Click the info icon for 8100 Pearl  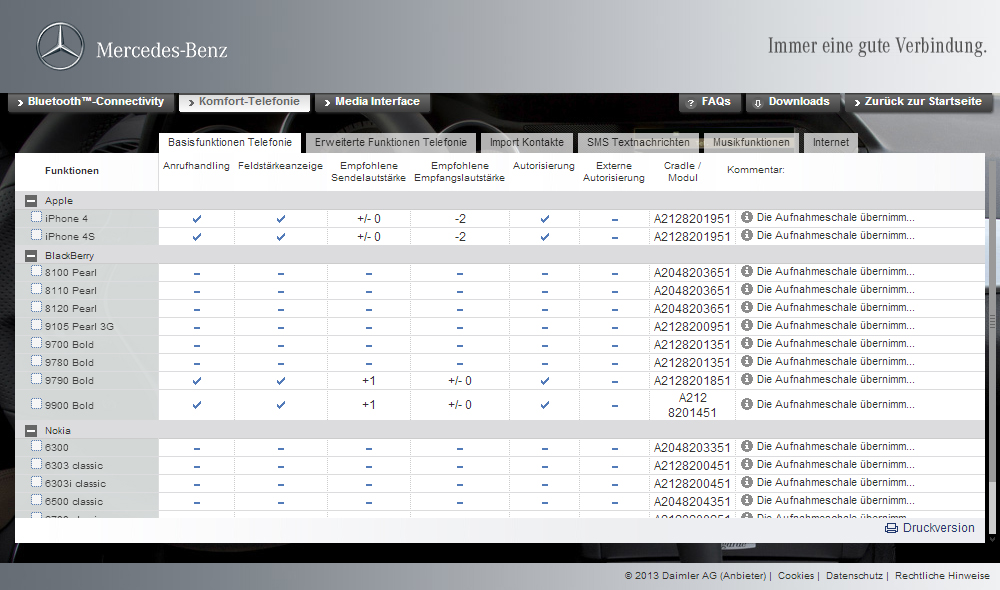(x=747, y=272)
